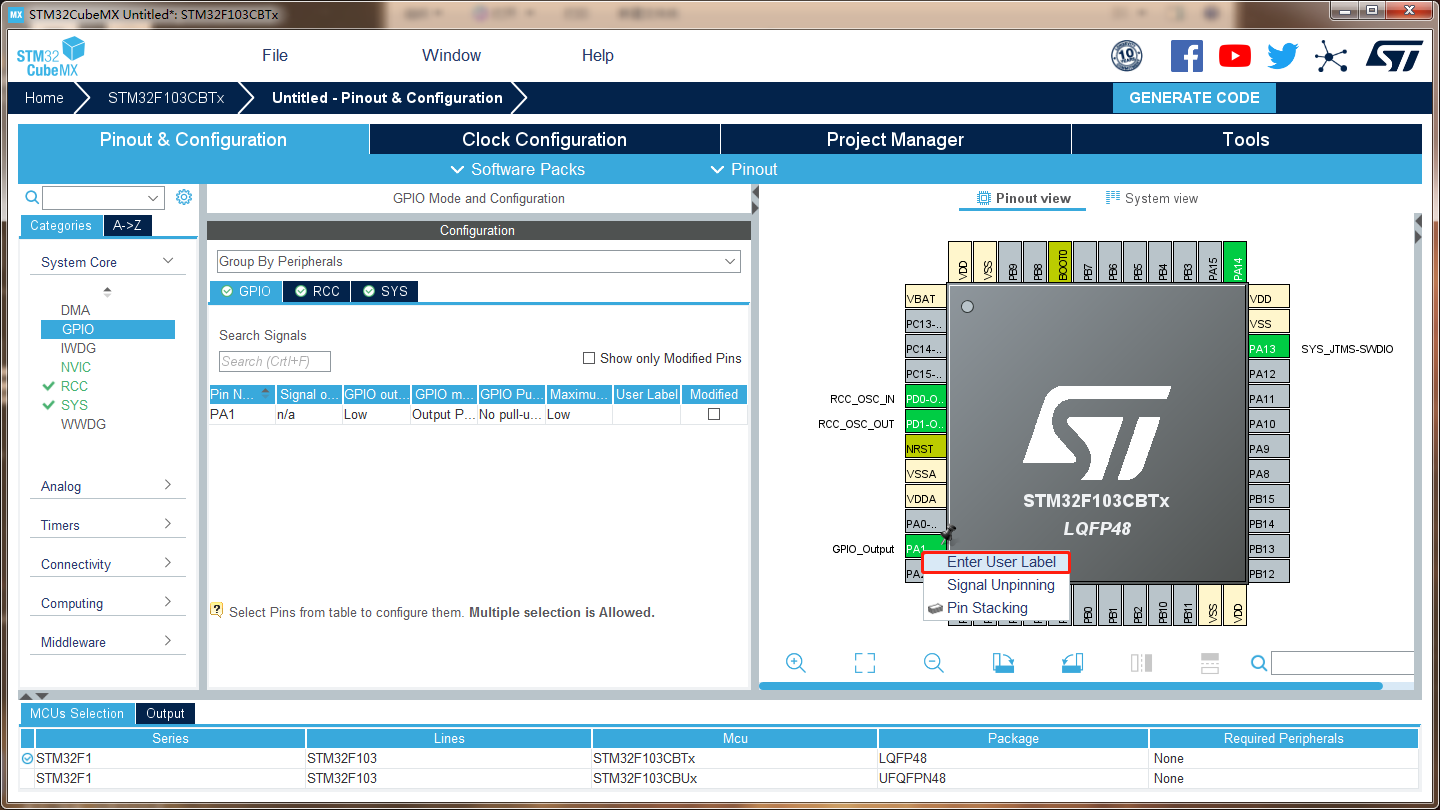Viewport: 1440px width, 810px height.
Task: Toggle Modified checkbox for PA1 row
Action: click(x=714, y=414)
